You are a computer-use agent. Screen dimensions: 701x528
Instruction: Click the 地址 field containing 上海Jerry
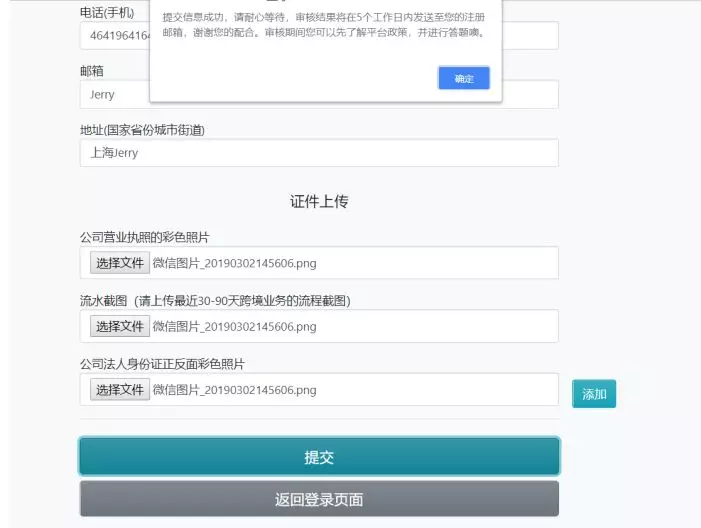319,153
